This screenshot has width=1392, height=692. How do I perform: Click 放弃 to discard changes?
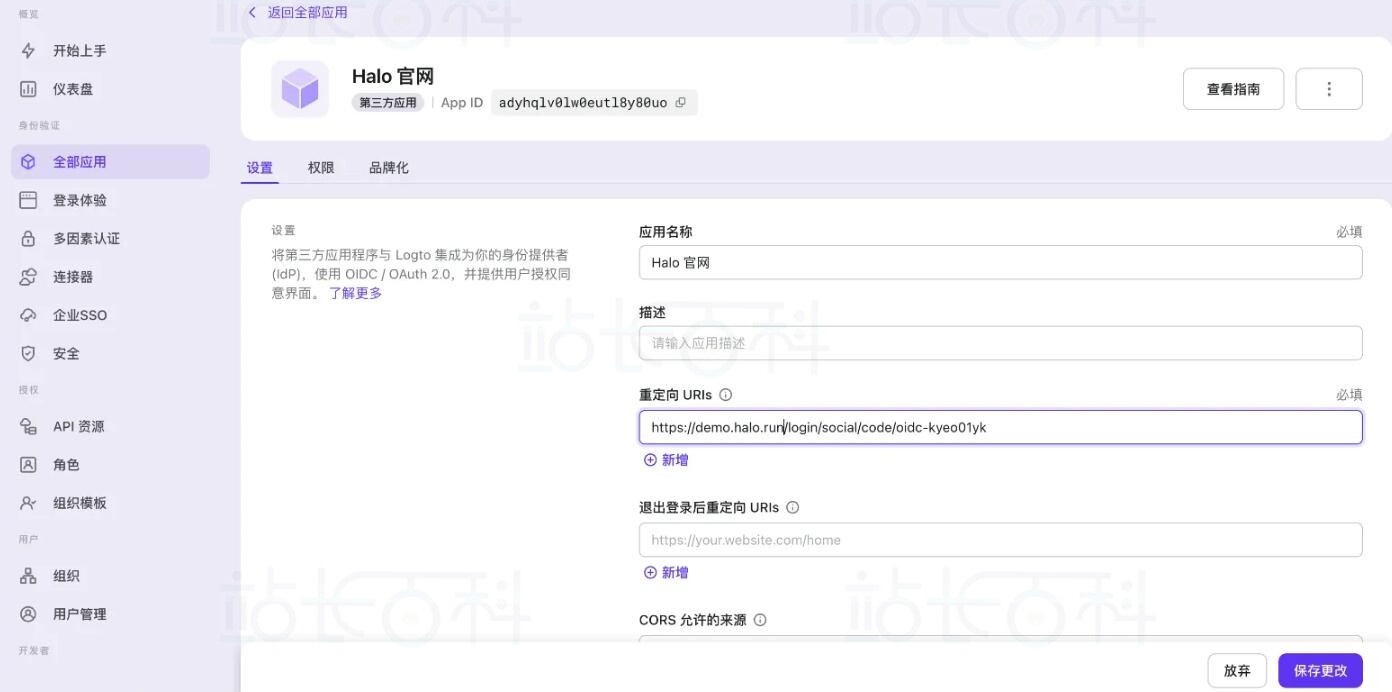point(1237,671)
